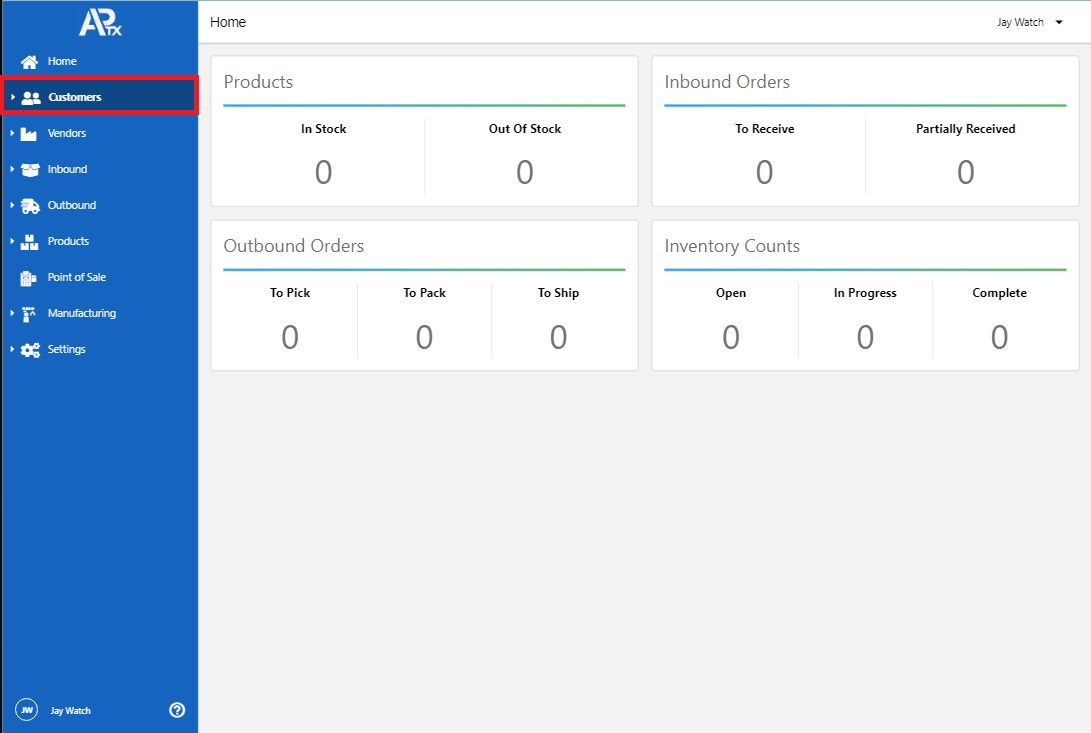Image resolution: width=1091 pixels, height=733 pixels.
Task: Click the Vendors factory icon
Action: [29, 134]
